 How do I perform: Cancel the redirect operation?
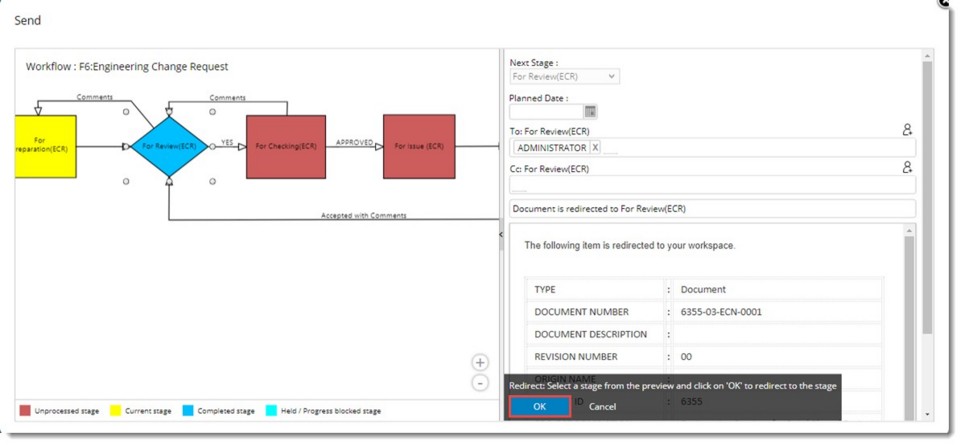[x=602, y=407]
